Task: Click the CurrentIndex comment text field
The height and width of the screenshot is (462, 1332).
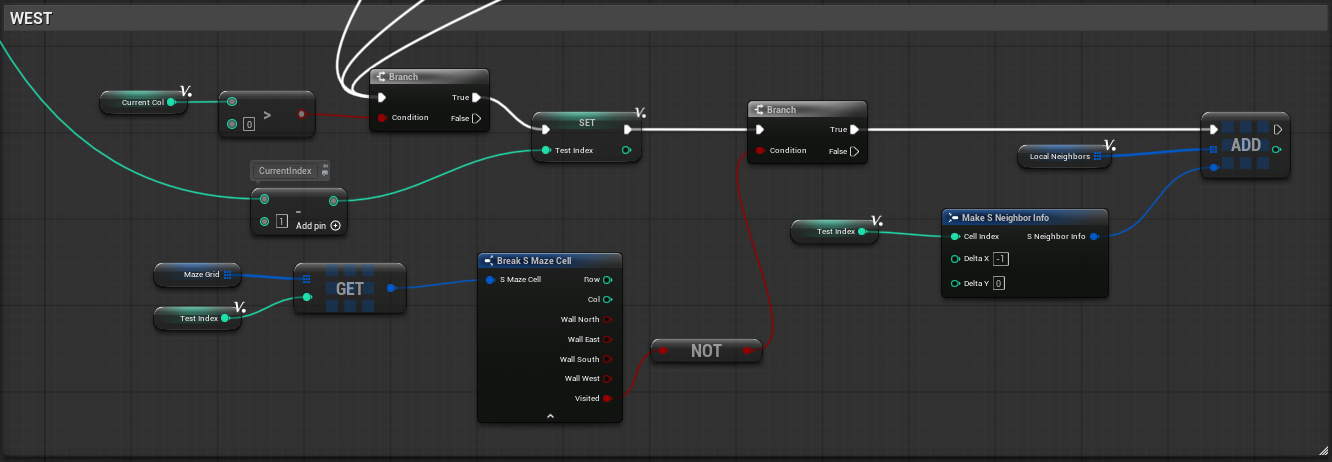Action: tap(285, 171)
